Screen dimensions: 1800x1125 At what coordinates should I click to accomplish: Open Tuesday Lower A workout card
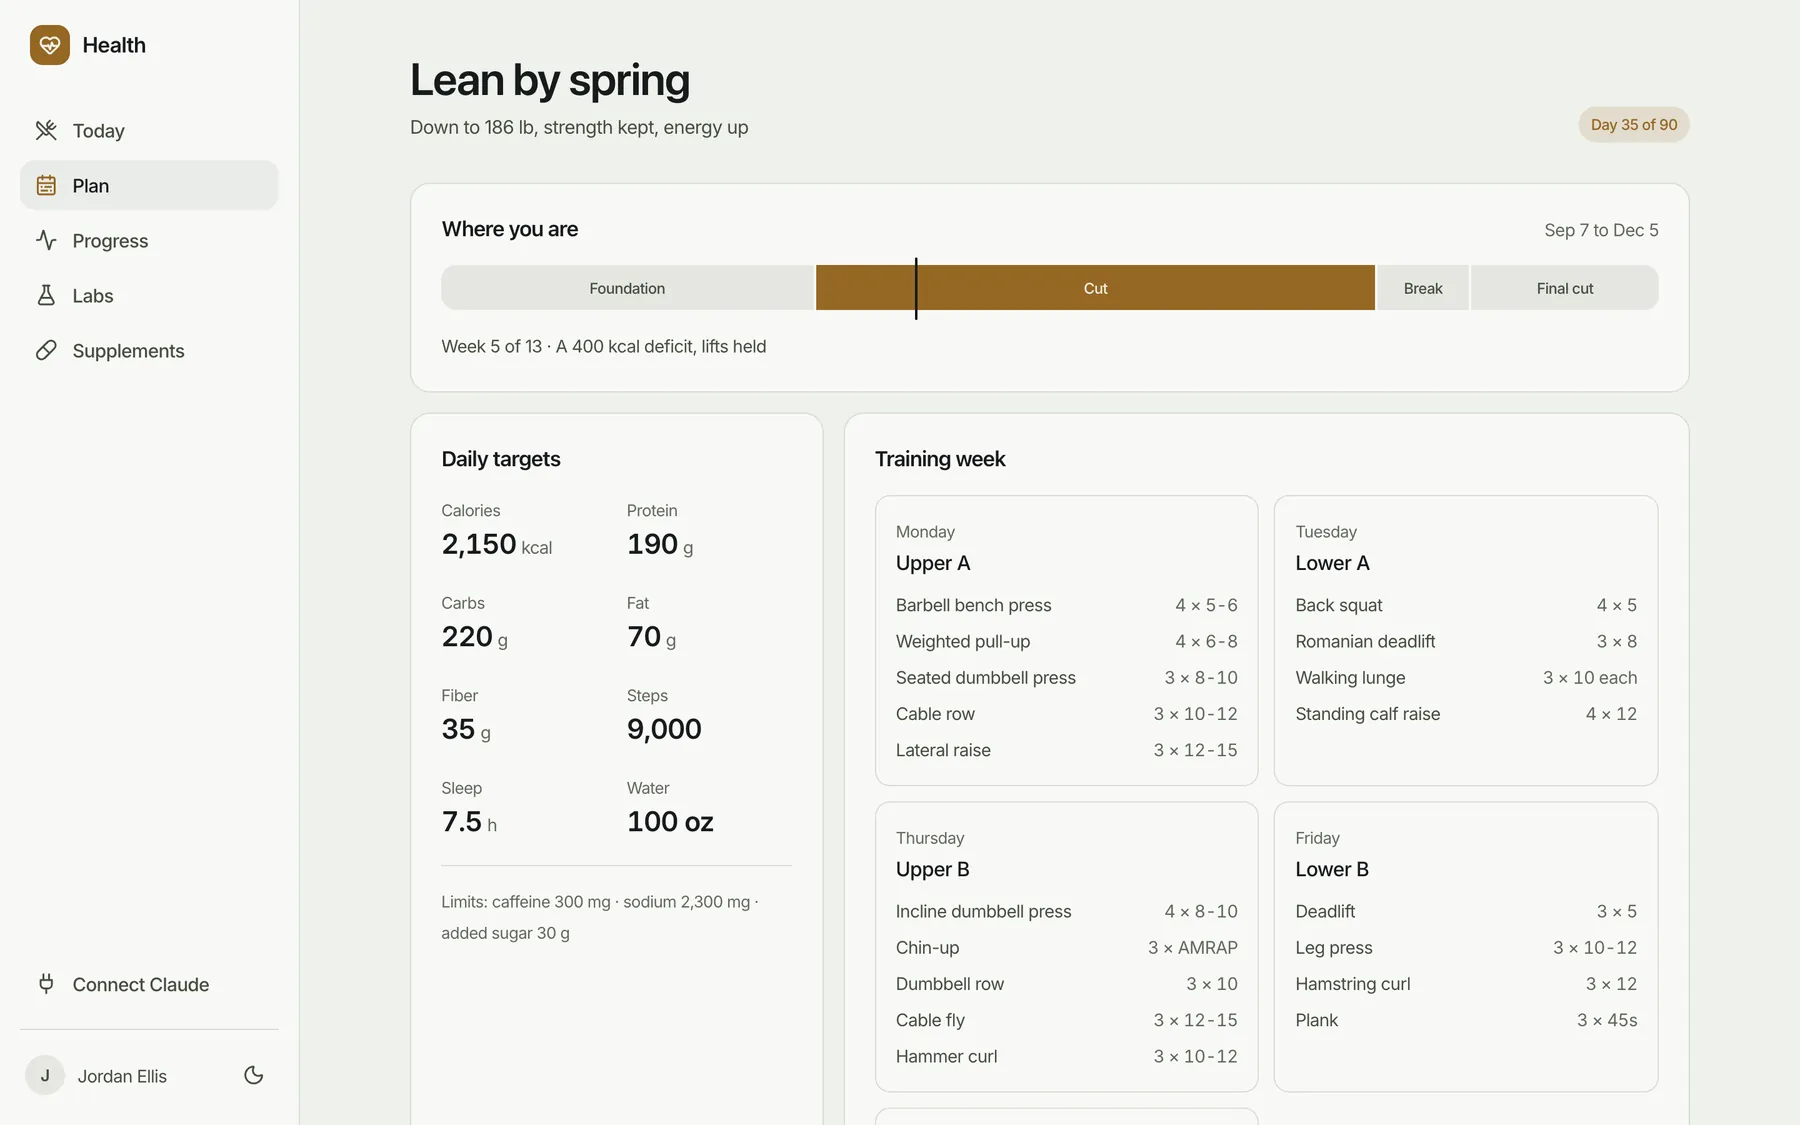tap(1466, 640)
